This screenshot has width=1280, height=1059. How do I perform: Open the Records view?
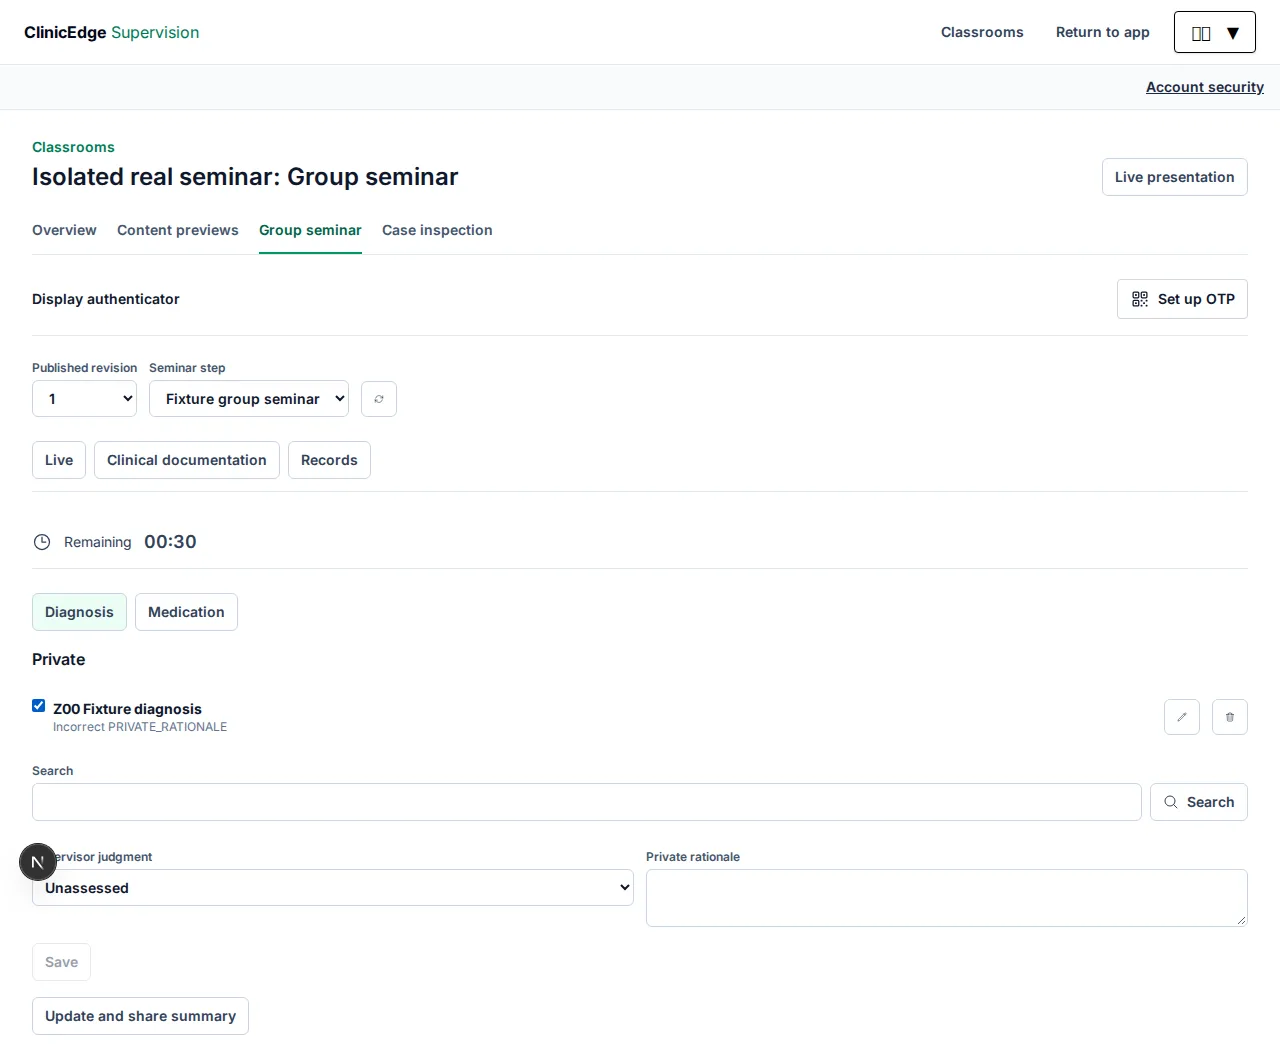[x=329, y=460]
